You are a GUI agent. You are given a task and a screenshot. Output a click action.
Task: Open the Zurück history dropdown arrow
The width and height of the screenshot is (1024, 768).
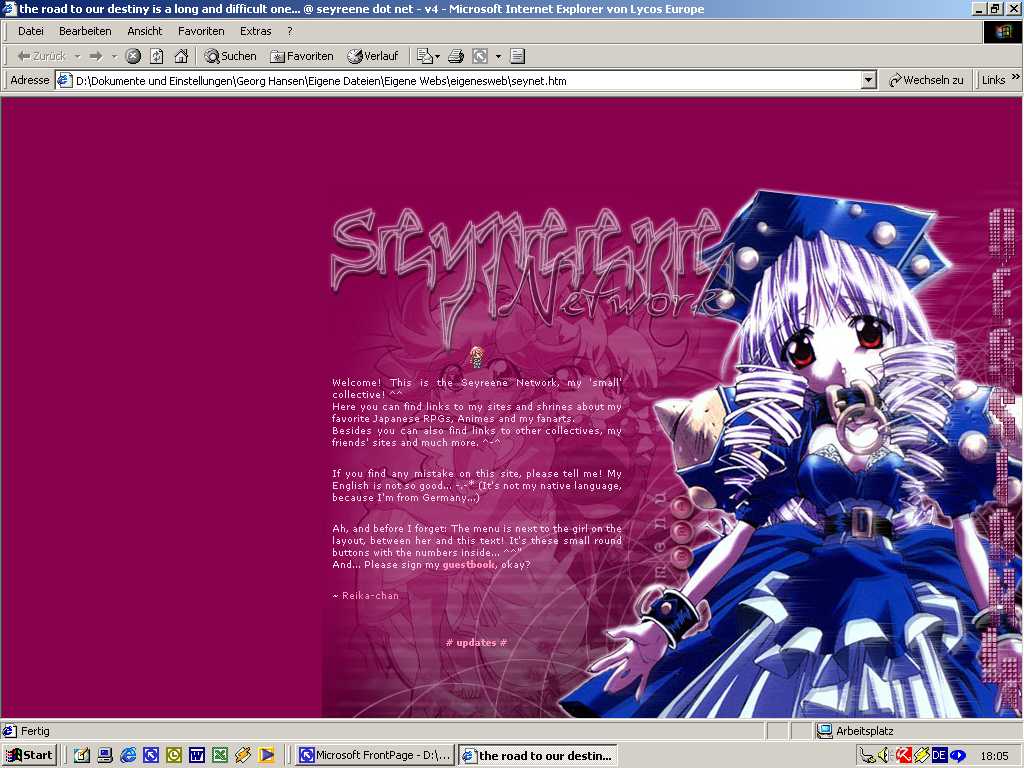pyautogui.click(x=78, y=56)
